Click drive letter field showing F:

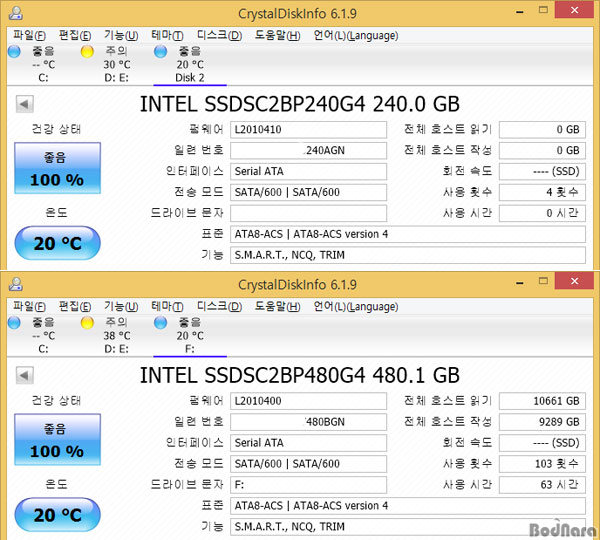308,485
